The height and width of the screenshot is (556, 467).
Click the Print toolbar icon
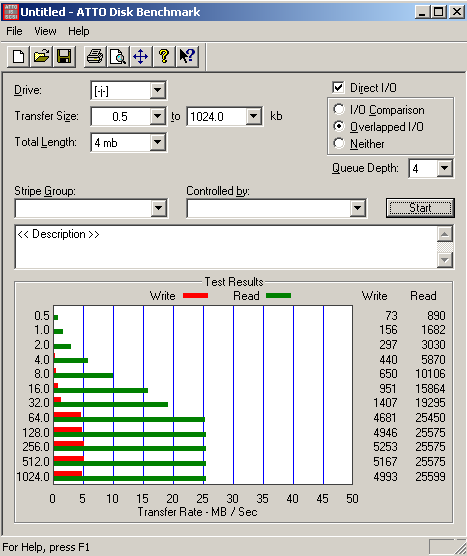click(95, 56)
